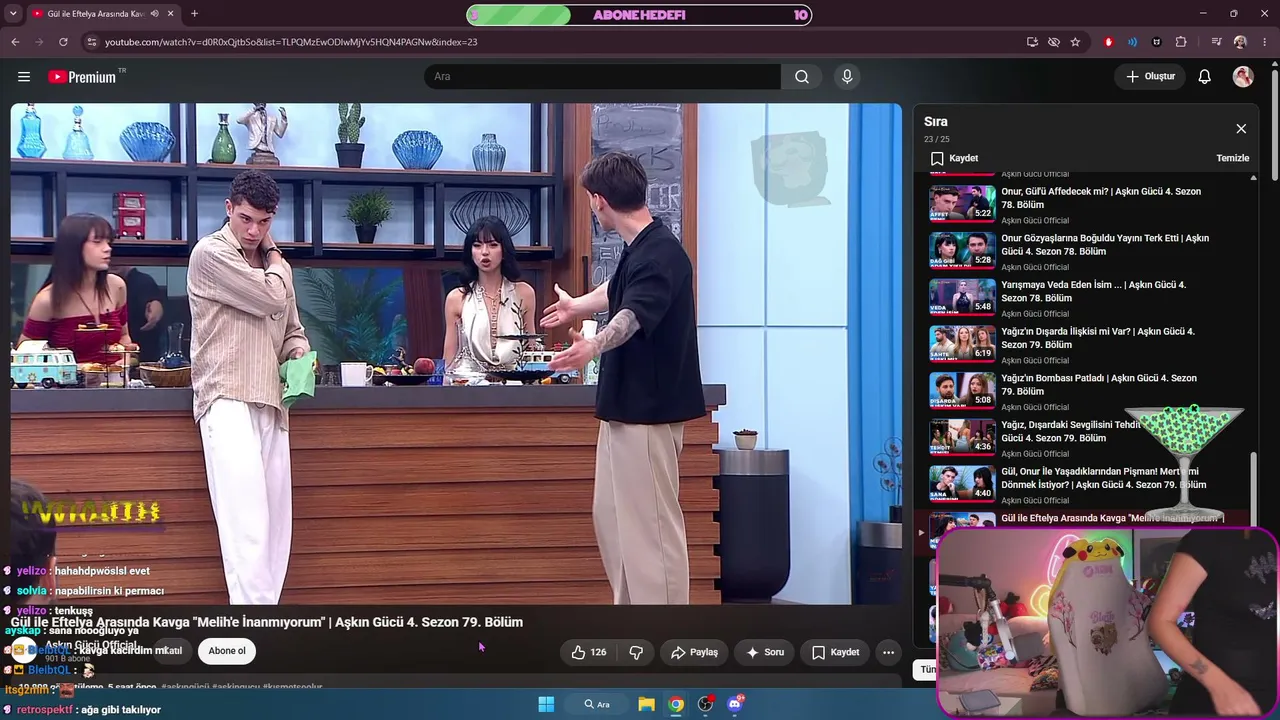Install the app via address bar icon

(x=1032, y=42)
